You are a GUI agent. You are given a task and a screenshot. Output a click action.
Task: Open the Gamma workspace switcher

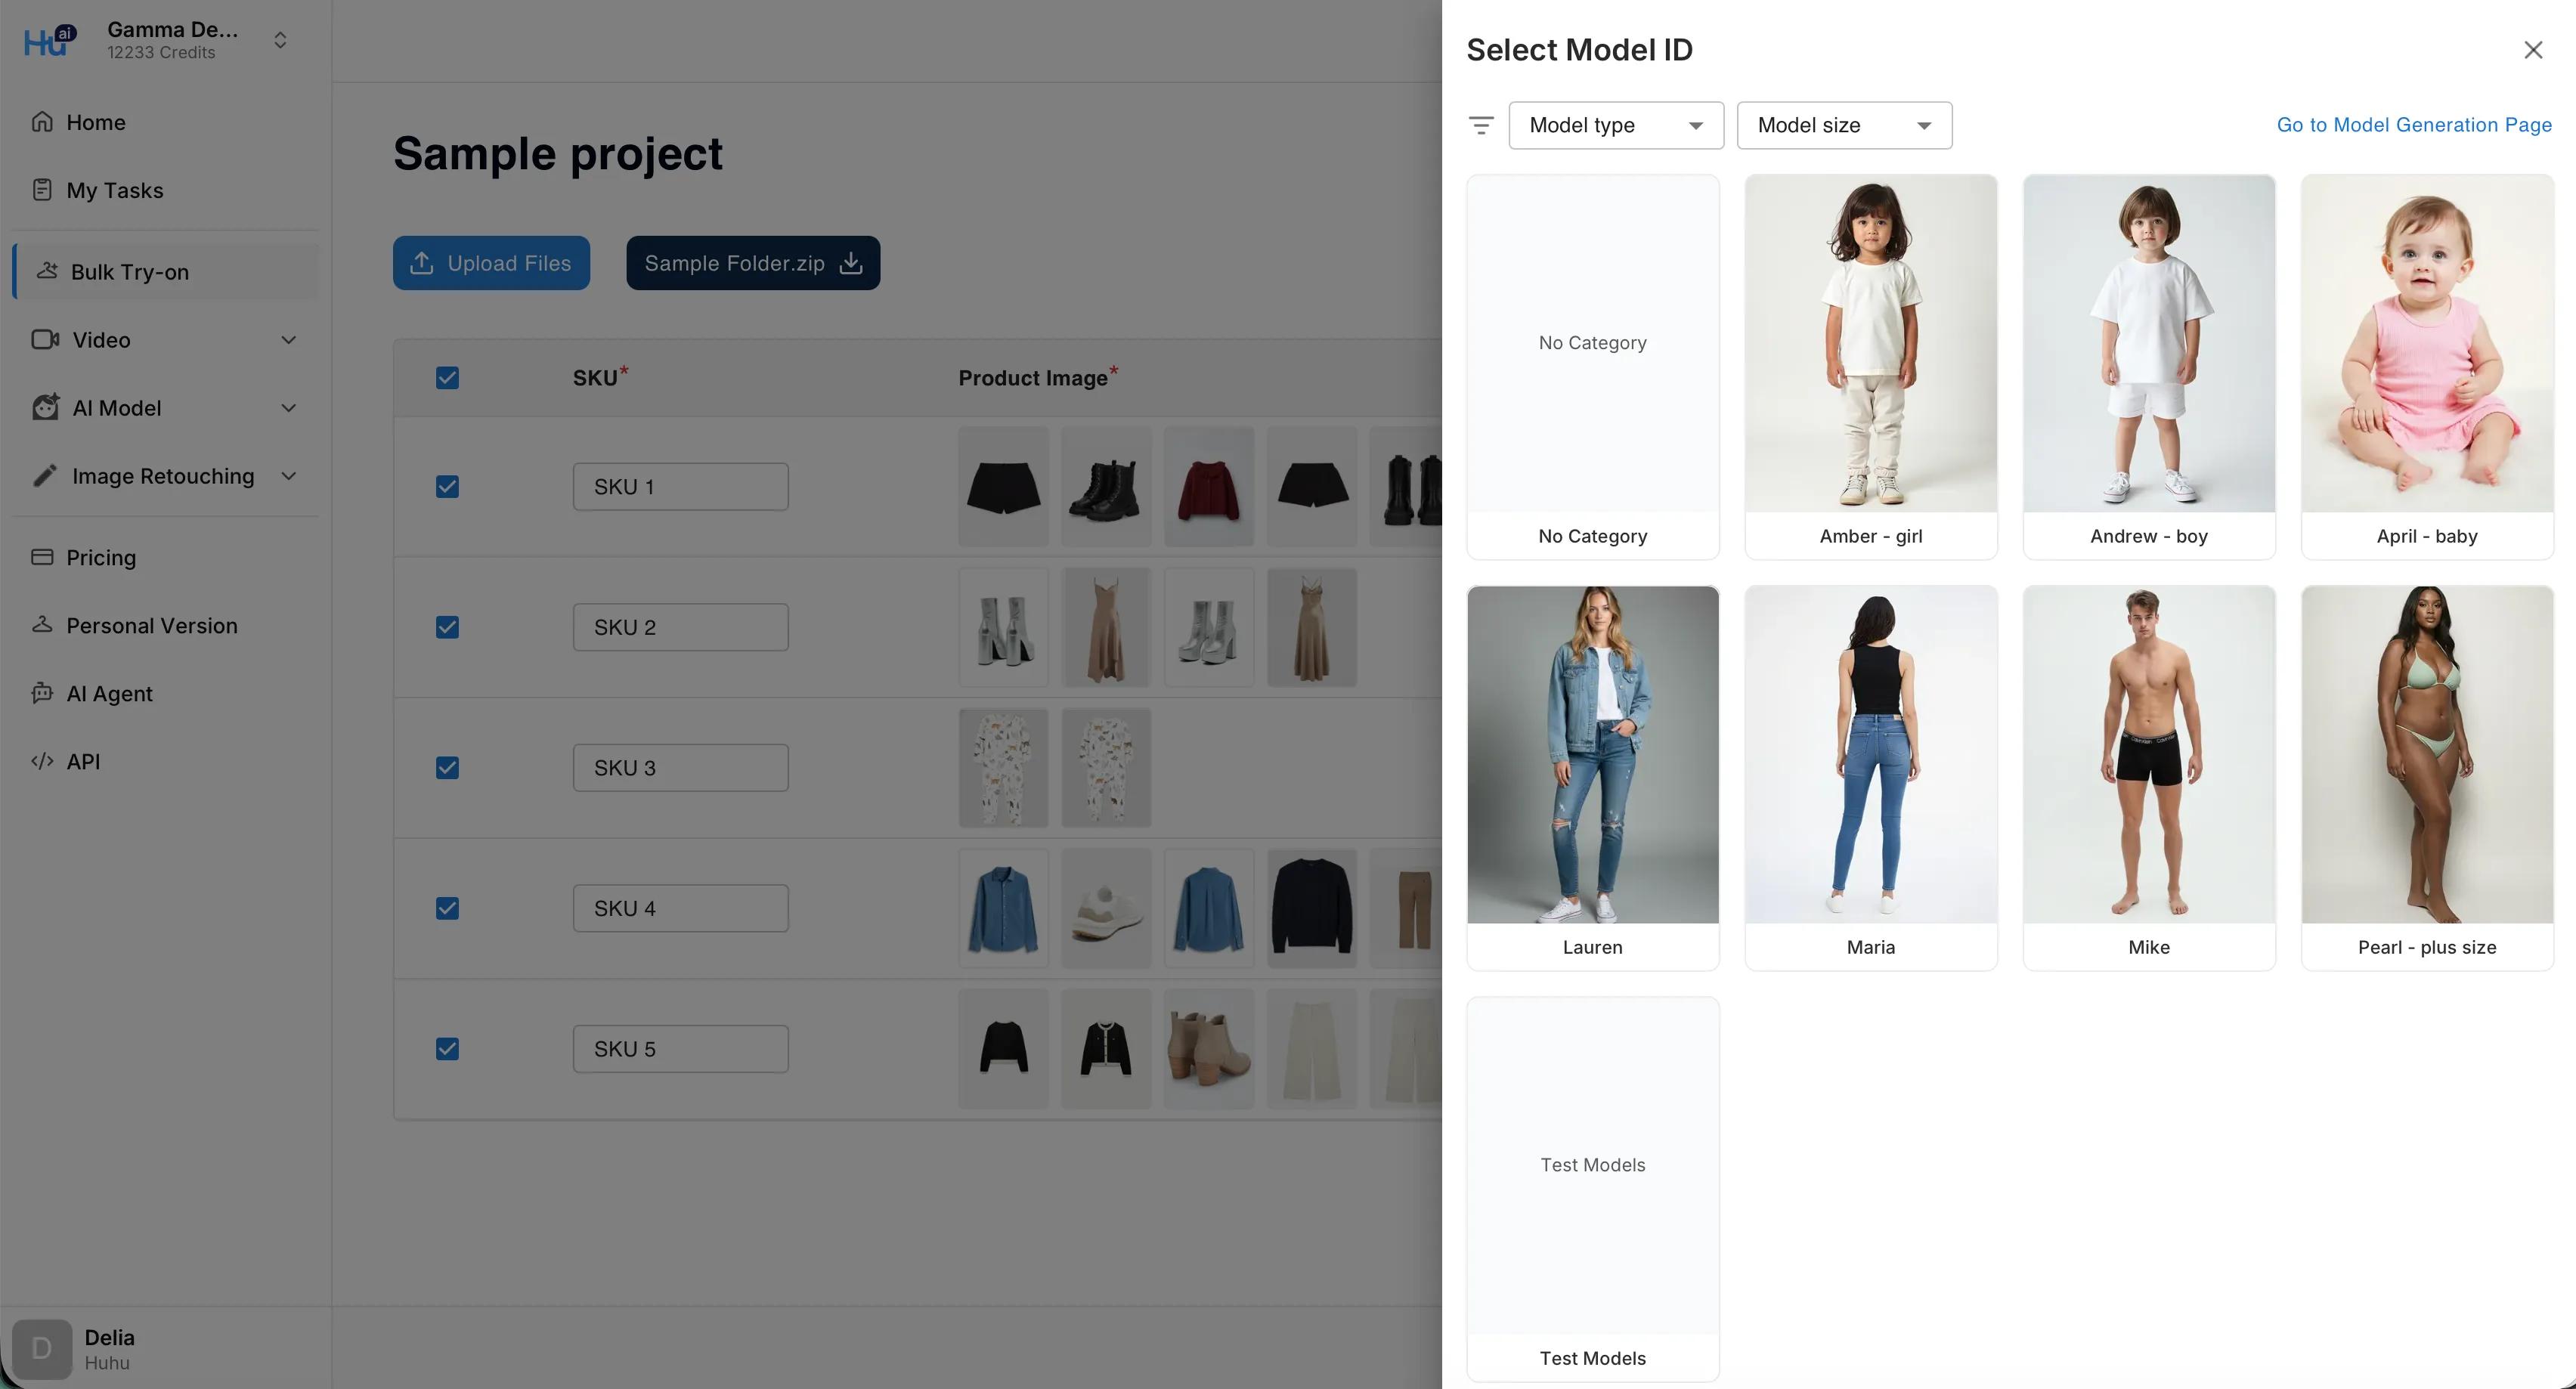point(281,40)
